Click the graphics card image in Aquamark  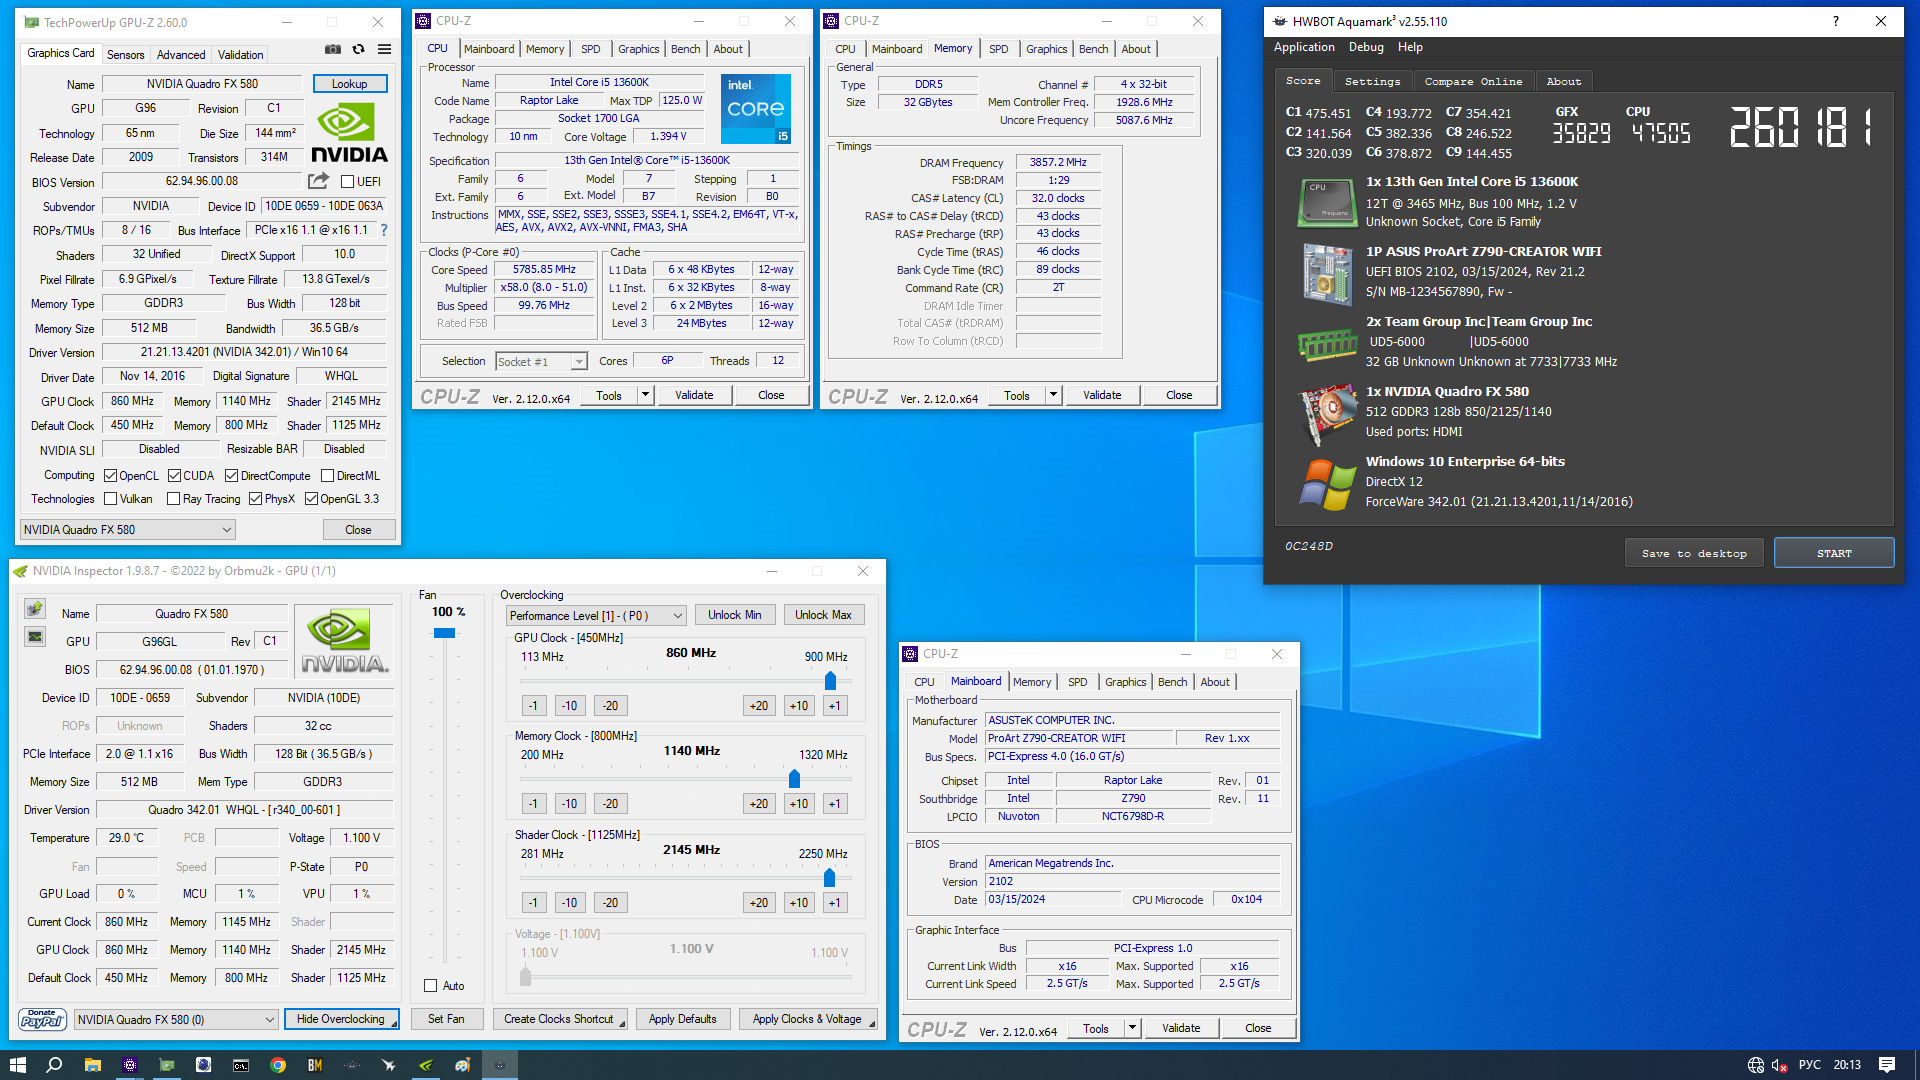click(1327, 415)
